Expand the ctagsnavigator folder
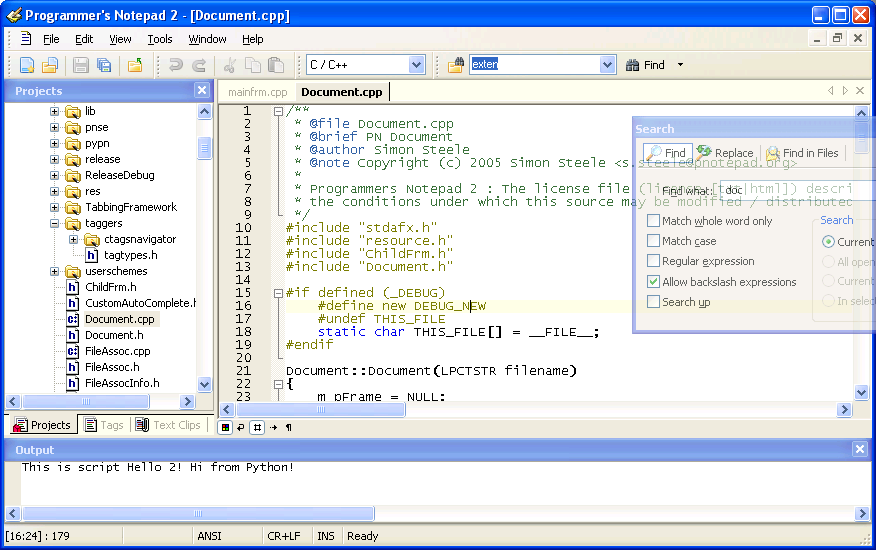876x550 pixels. pos(73,239)
